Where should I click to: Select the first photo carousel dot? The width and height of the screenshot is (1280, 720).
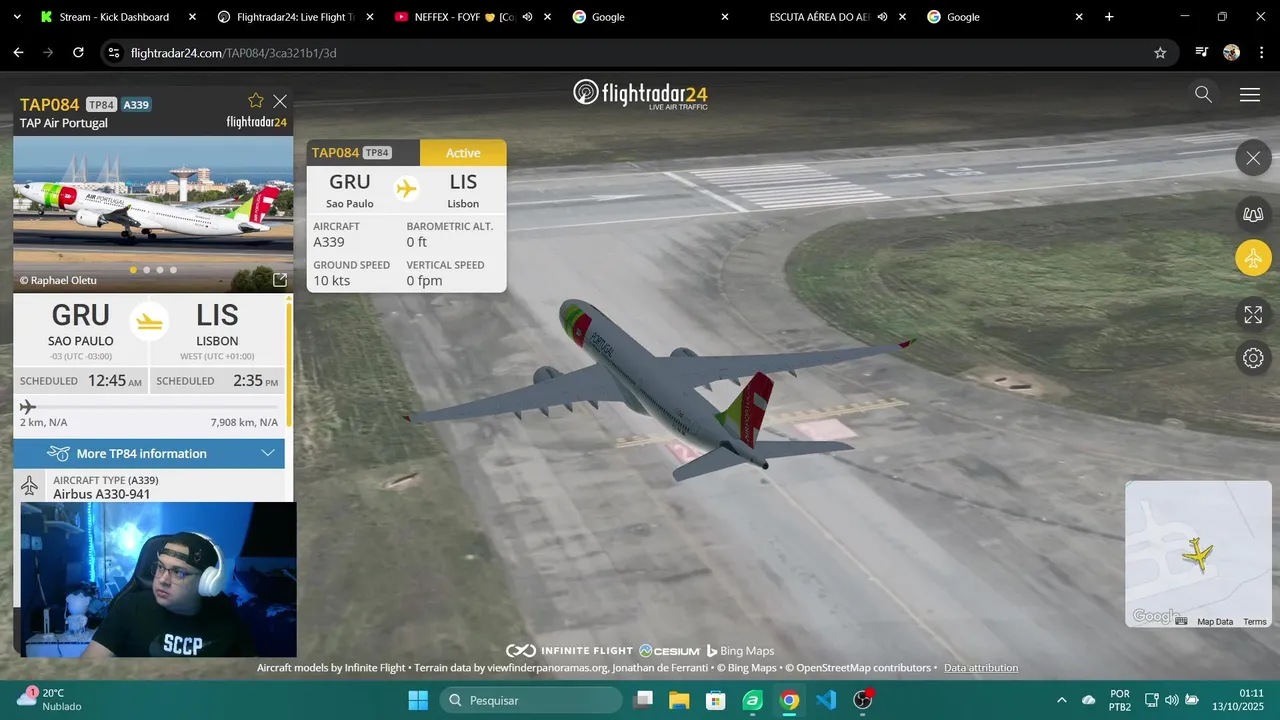click(x=134, y=270)
